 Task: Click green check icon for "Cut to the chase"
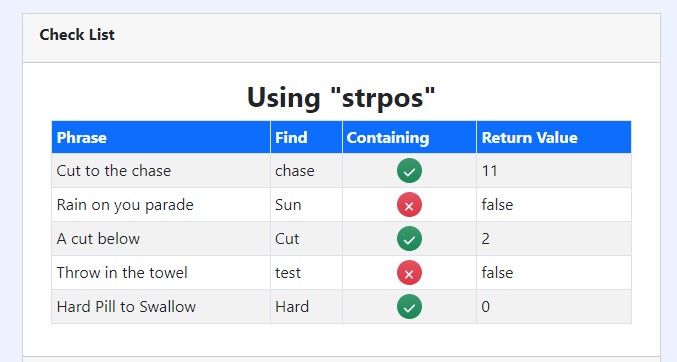409,171
